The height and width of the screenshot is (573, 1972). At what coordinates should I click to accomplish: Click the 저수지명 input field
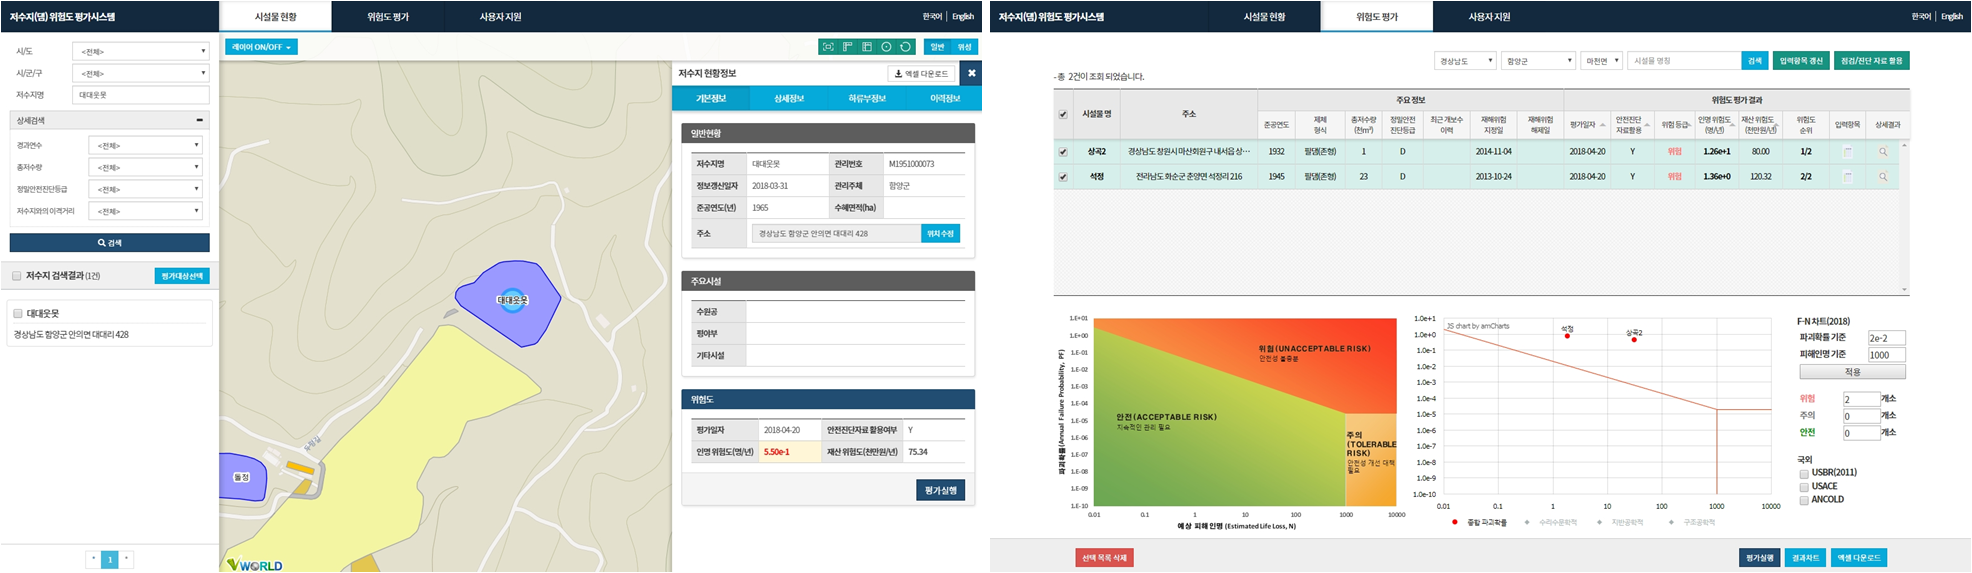141,95
